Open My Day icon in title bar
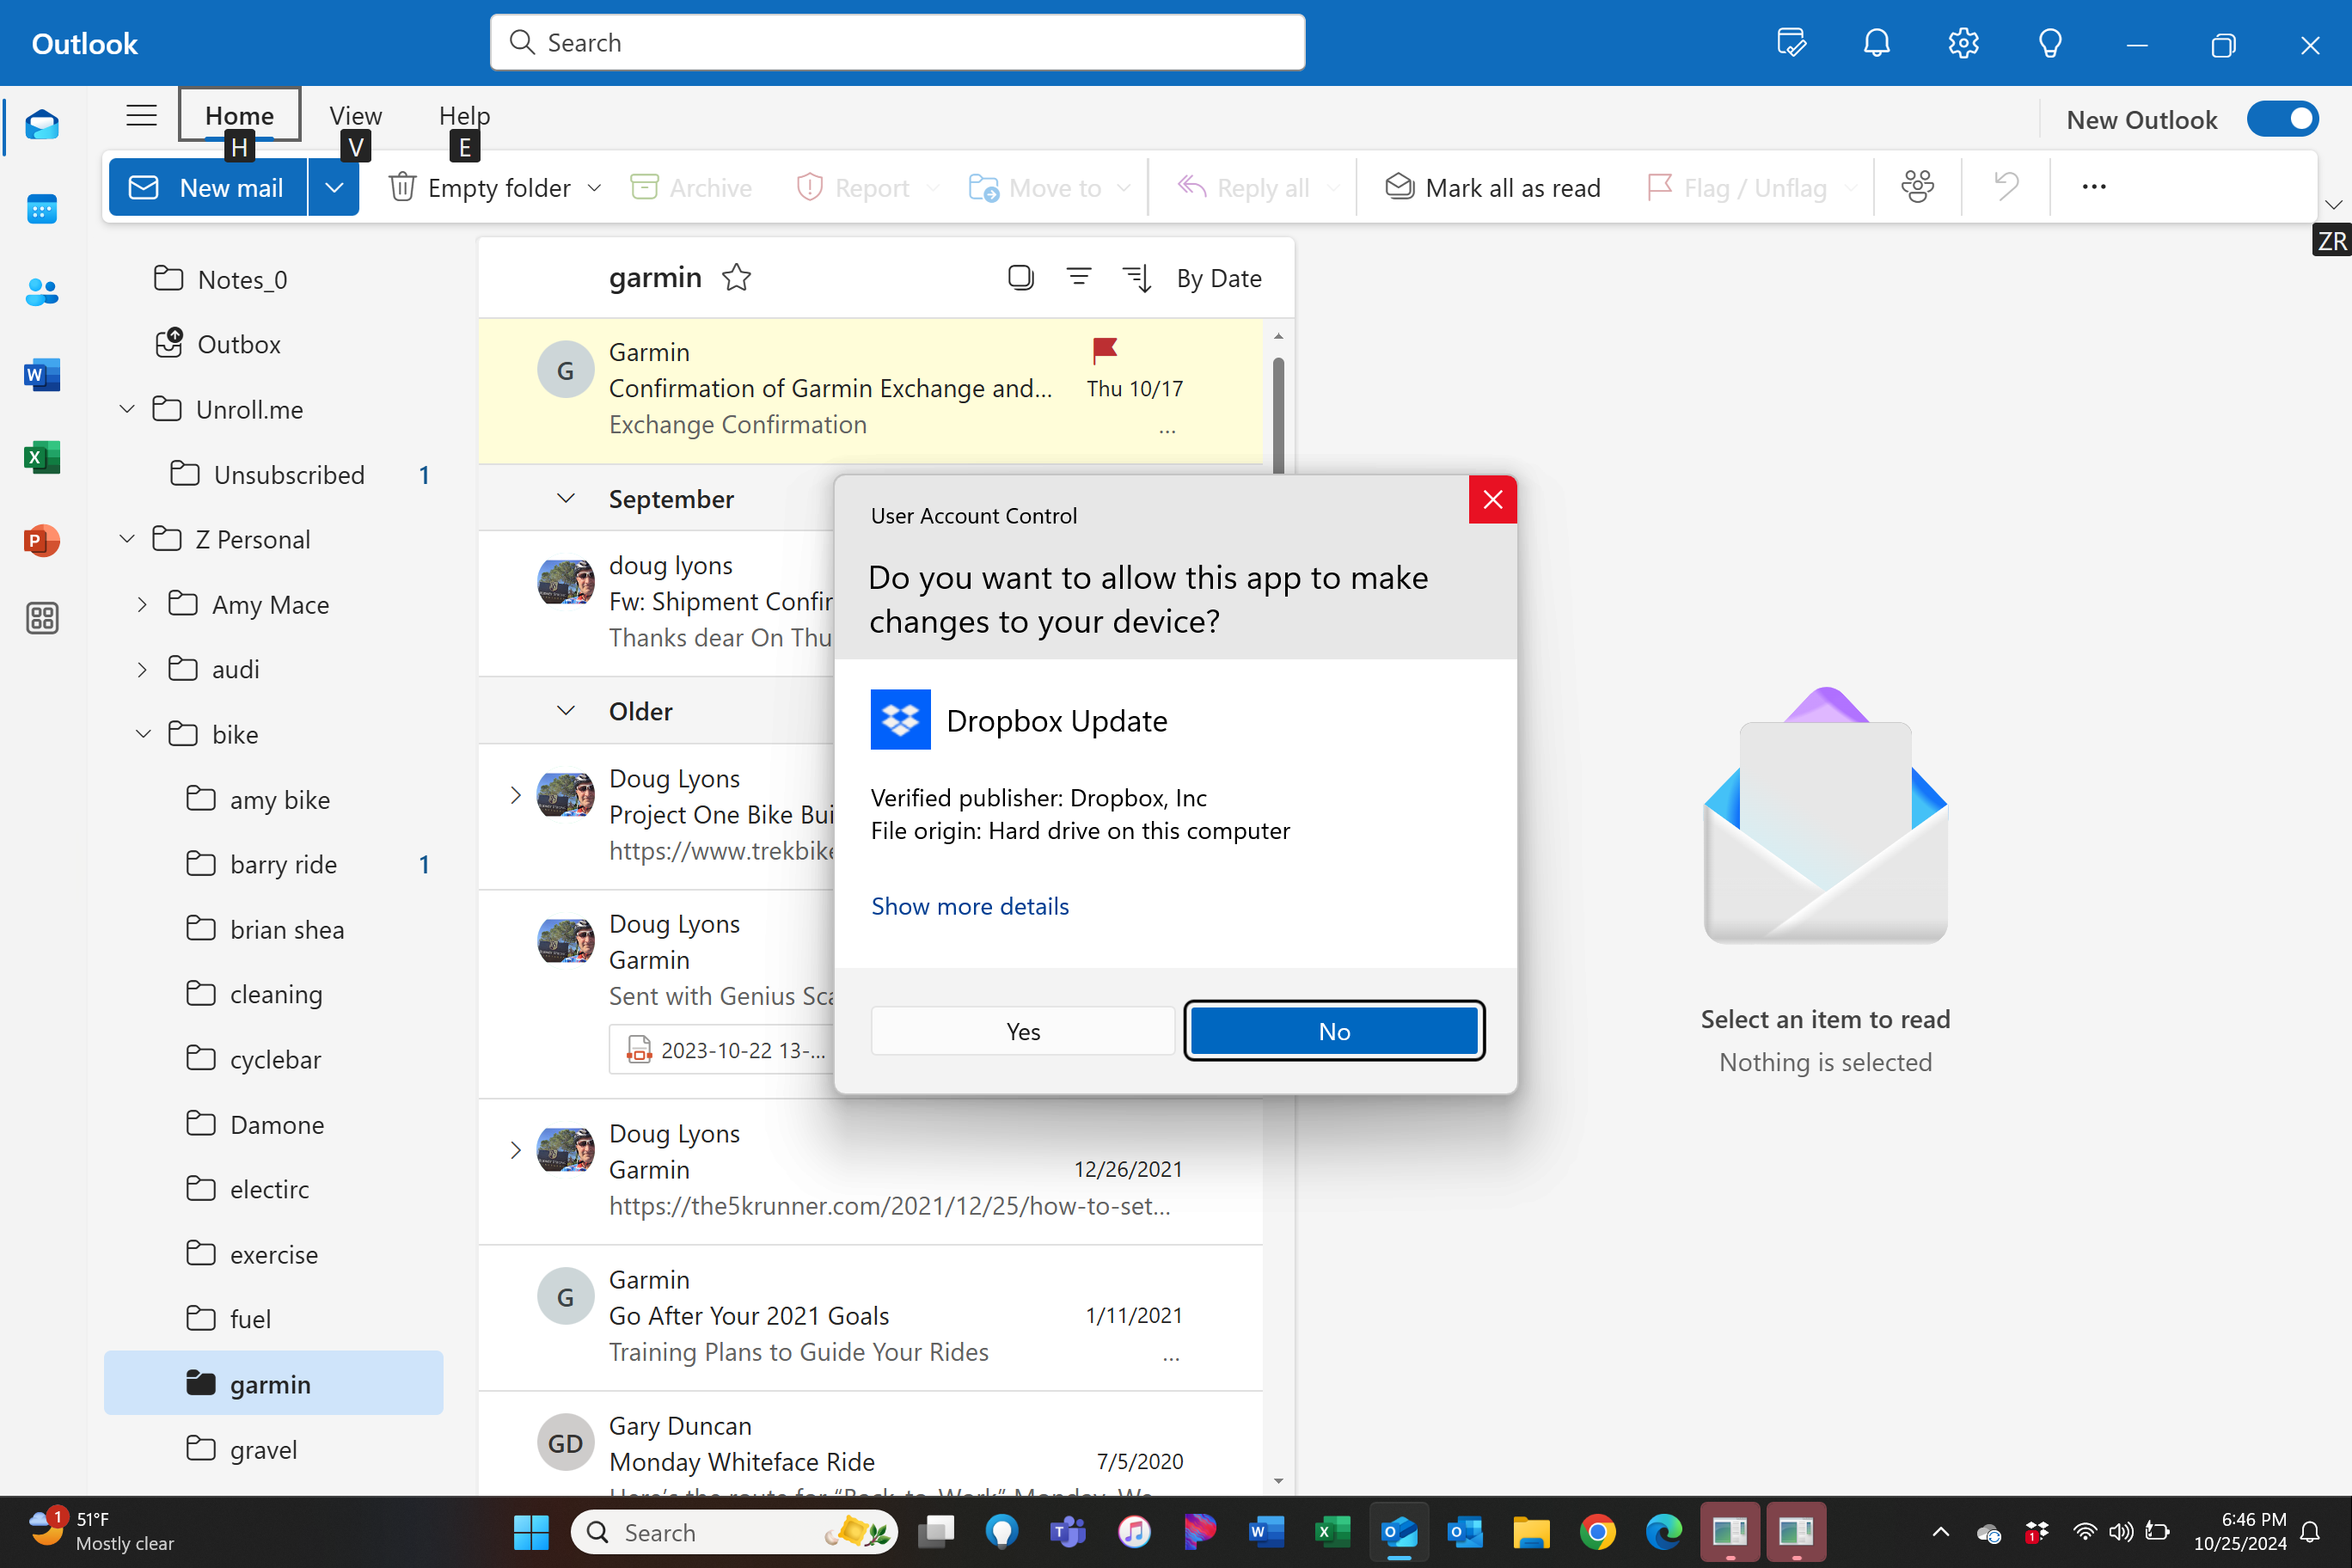Image resolution: width=2352 pixels, height=1568 pixels. tap(1791, 43)
